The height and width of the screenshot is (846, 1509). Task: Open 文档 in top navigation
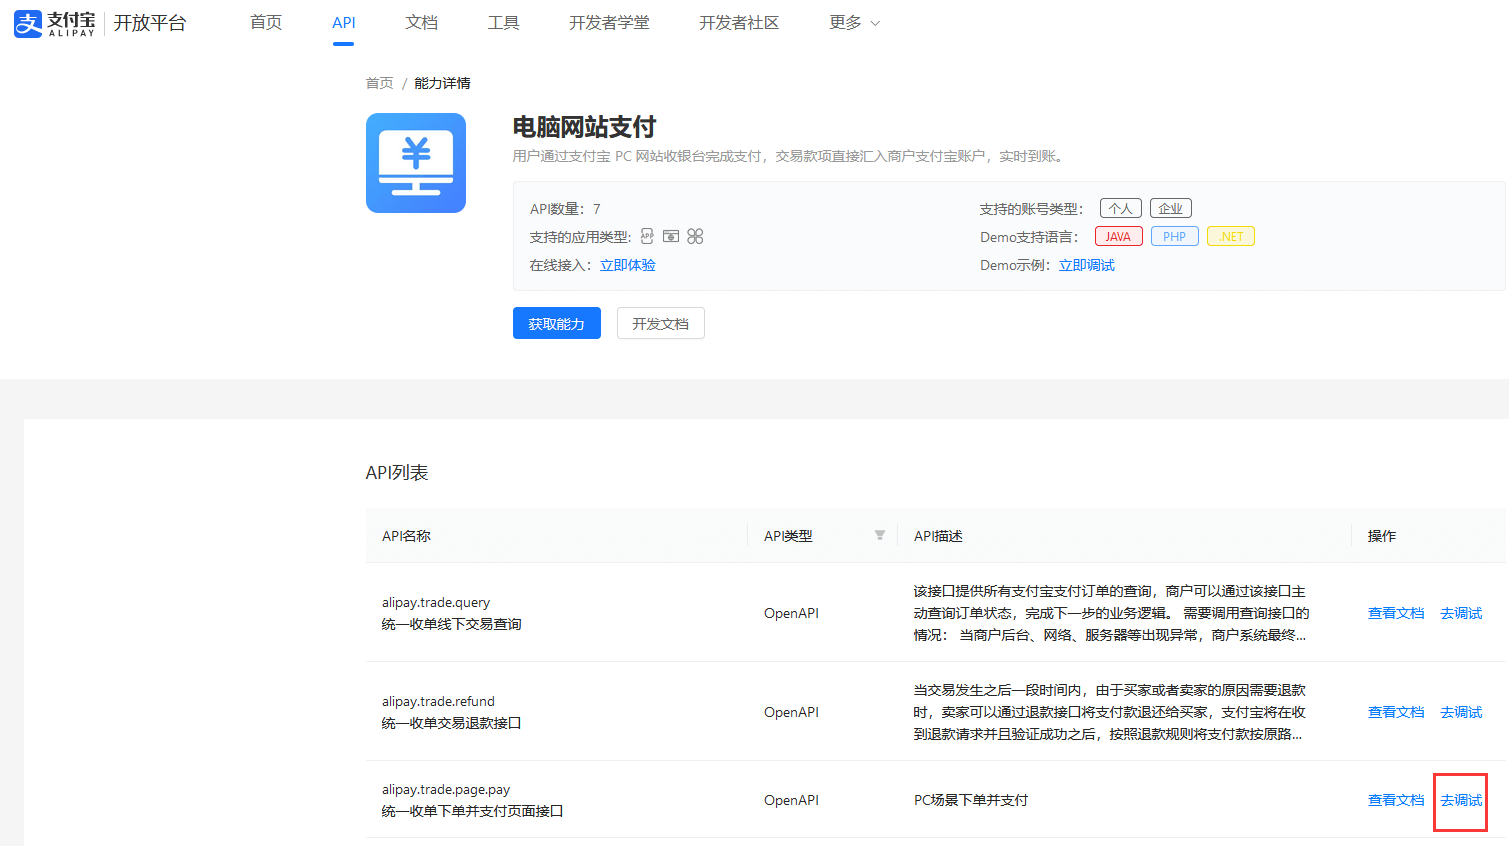click(x=422, y=22)
